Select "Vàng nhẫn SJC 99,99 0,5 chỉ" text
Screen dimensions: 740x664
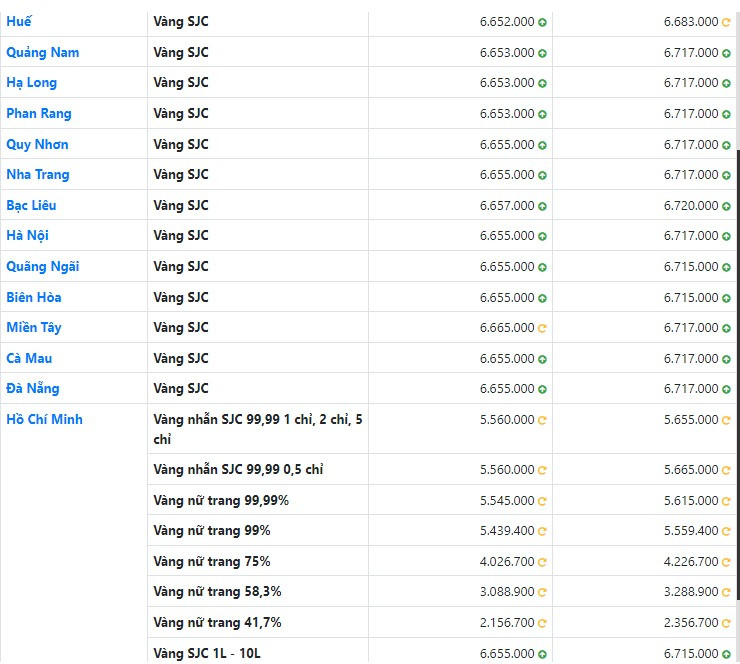(x=238, y=470)
